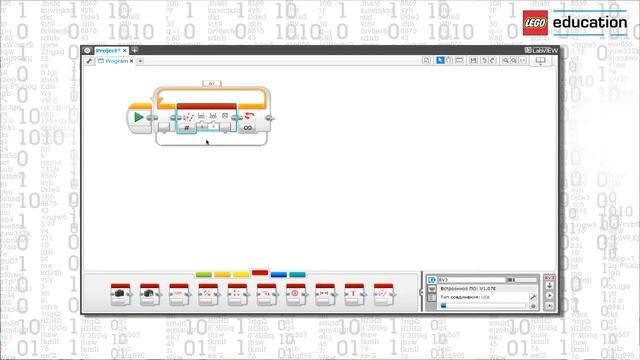
Task: Click the brick memory usage bar
Action: tap(483, 306)
